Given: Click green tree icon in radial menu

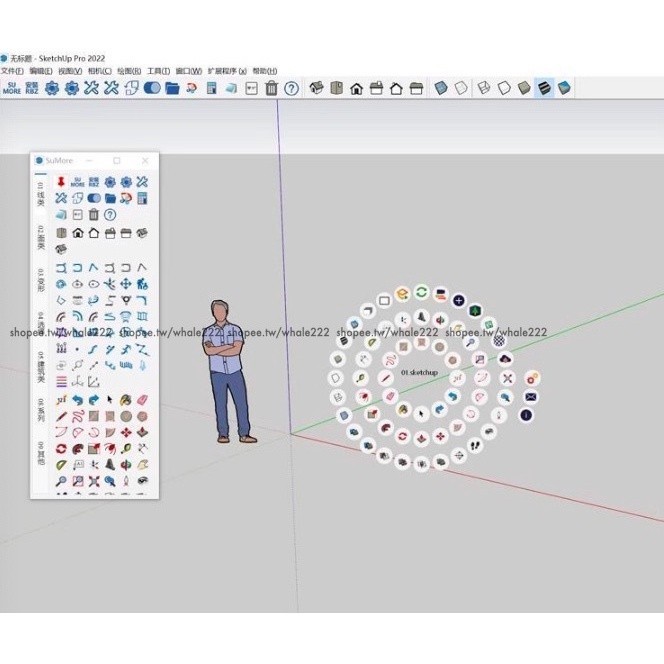Looking at the screenshot, I should [x=475, y=311].
